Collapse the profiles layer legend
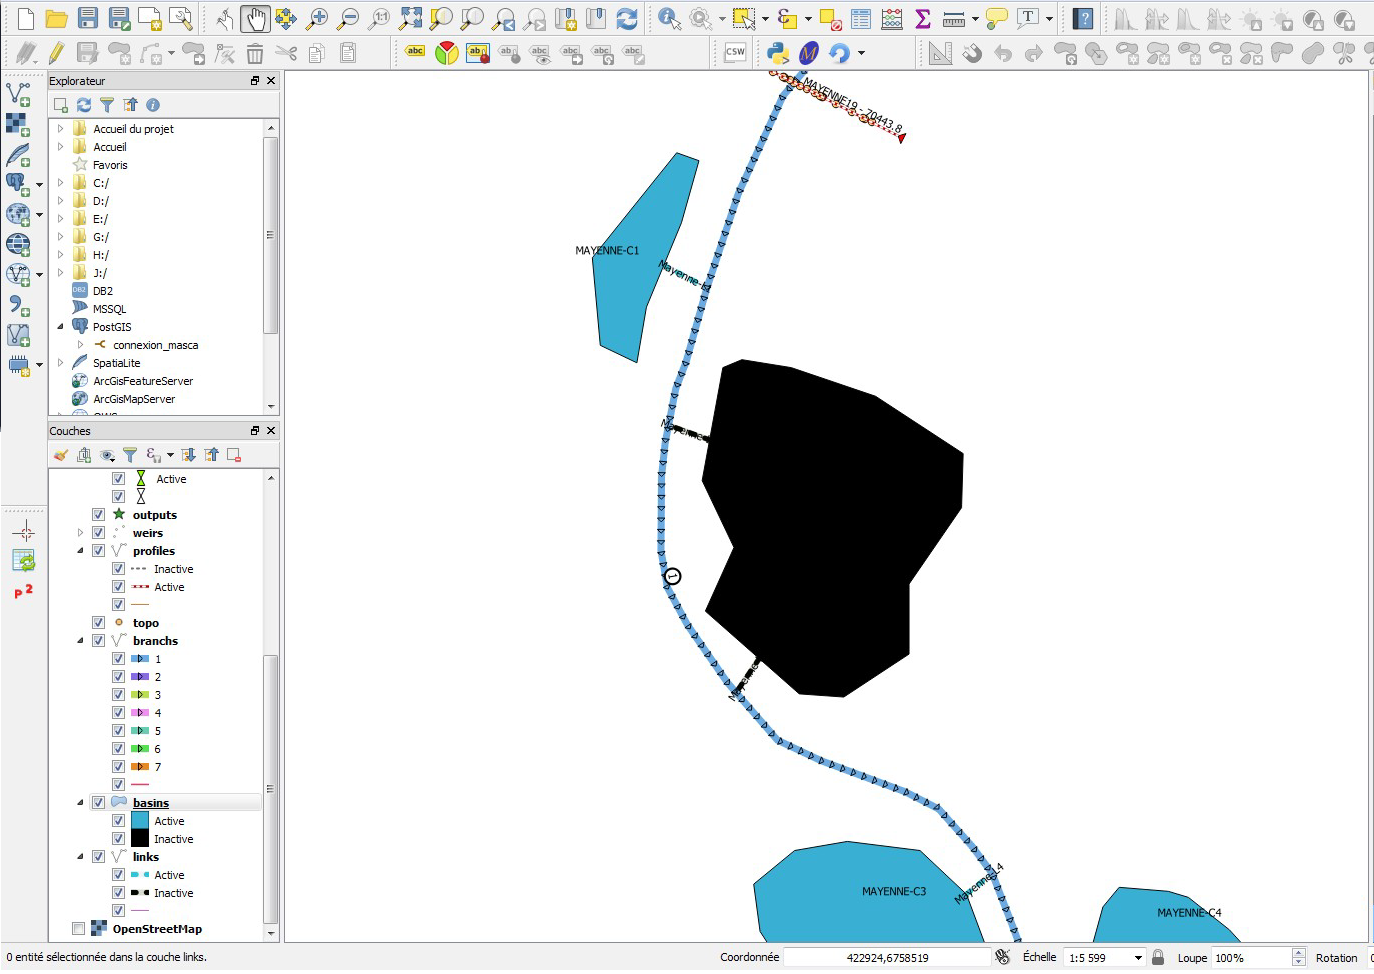The width and height of the screenshot is (1374, 974). [x=80, y=551]
